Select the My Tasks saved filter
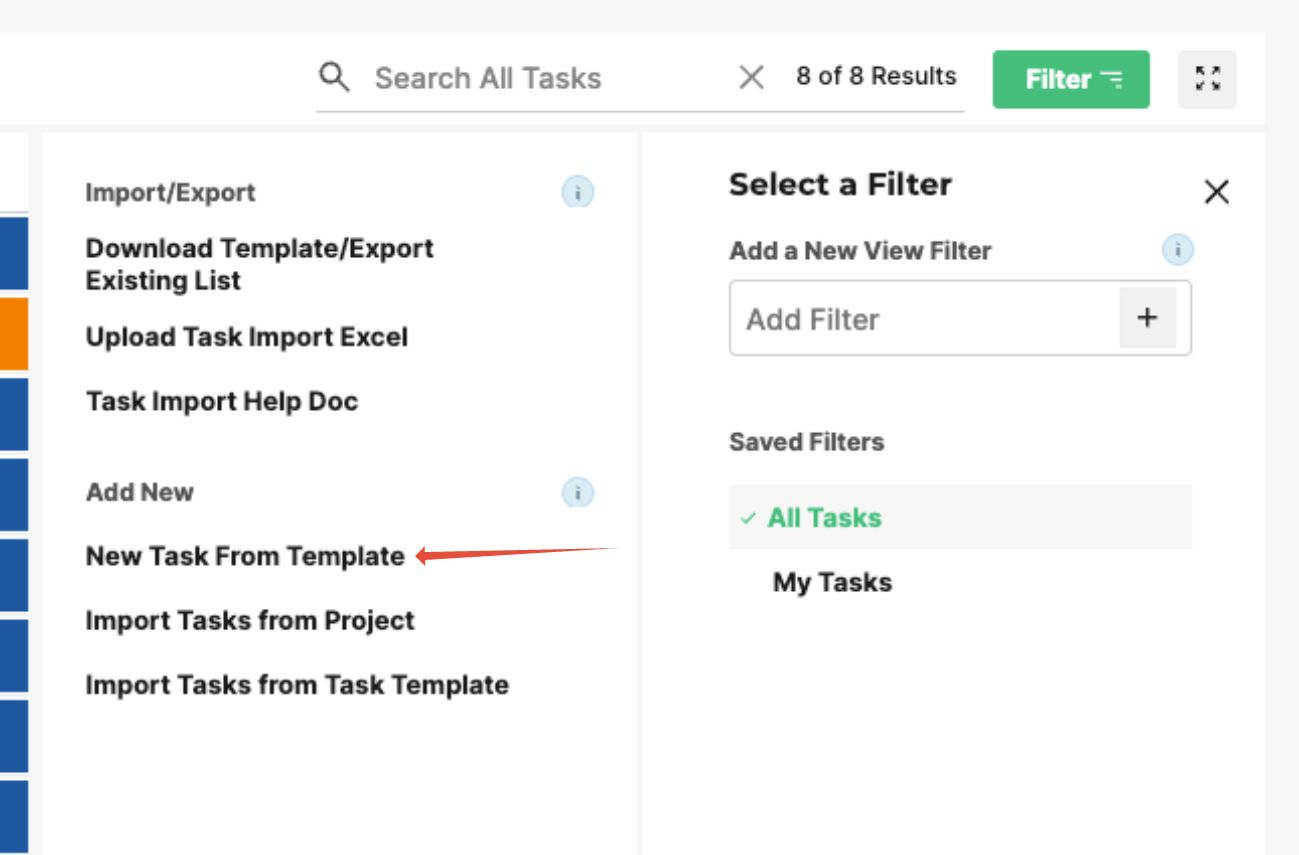The width and height of the screenshot is (1299, 855). 960,582
